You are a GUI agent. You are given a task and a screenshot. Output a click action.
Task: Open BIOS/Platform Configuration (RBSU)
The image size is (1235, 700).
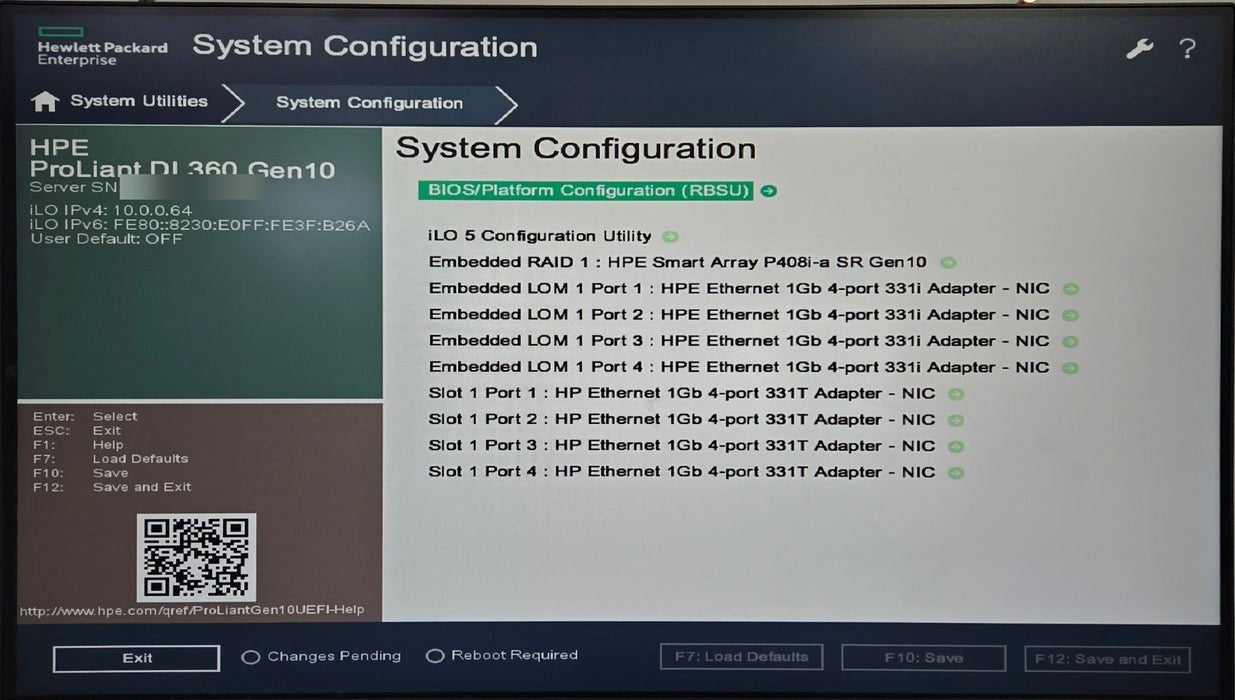coord(584,190)
